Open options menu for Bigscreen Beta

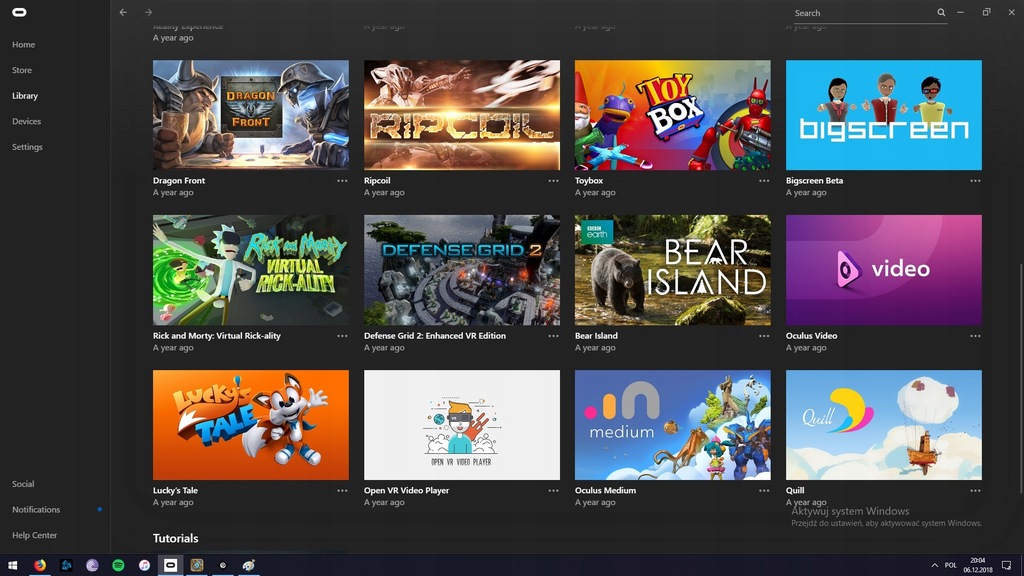pyautogui.click(x=975, y=181)
